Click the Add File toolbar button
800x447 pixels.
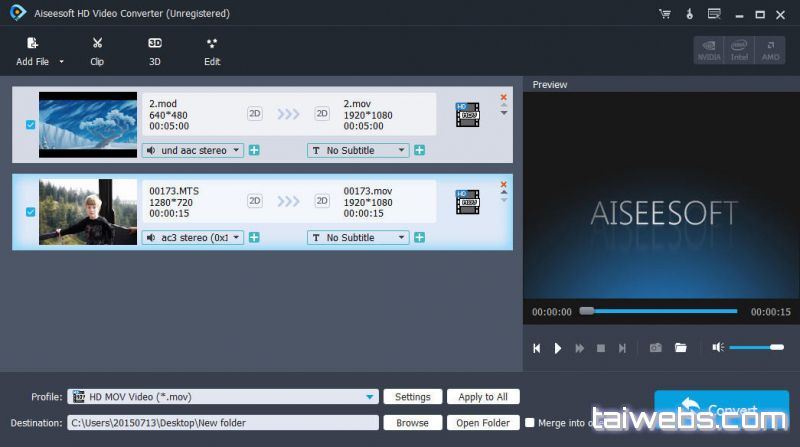click(32, 51)
